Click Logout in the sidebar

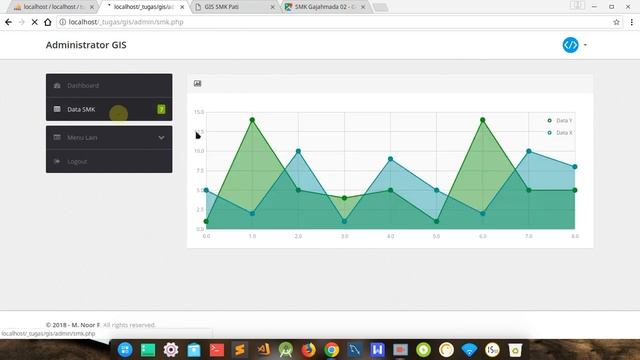(x=109, y=161)
